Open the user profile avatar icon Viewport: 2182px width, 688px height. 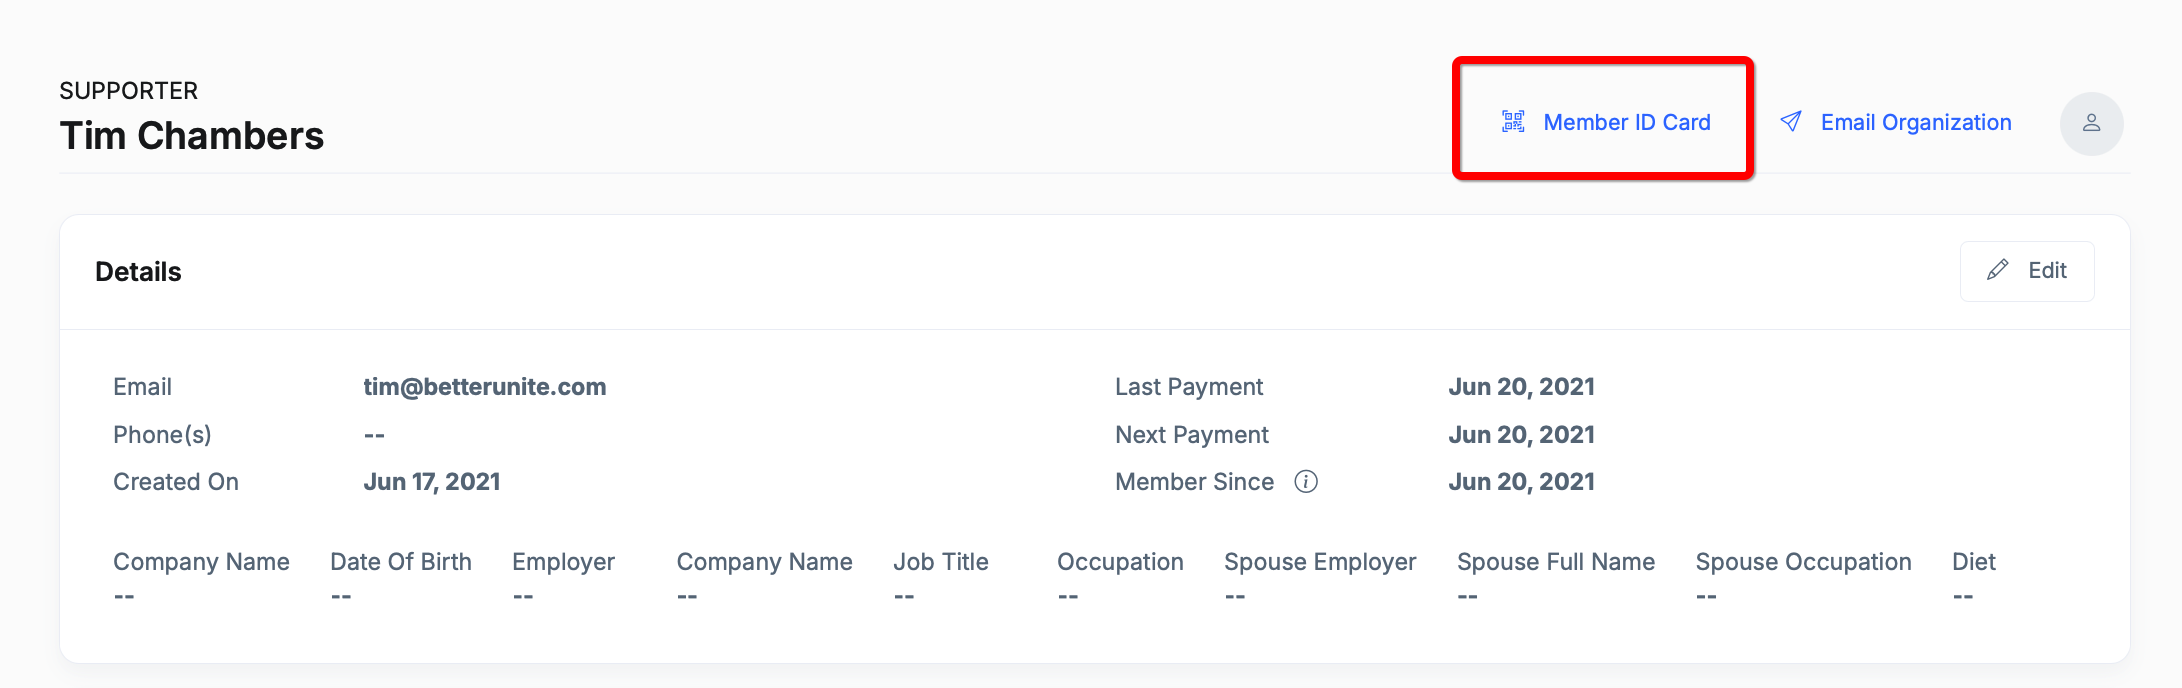pos(2091,123)
